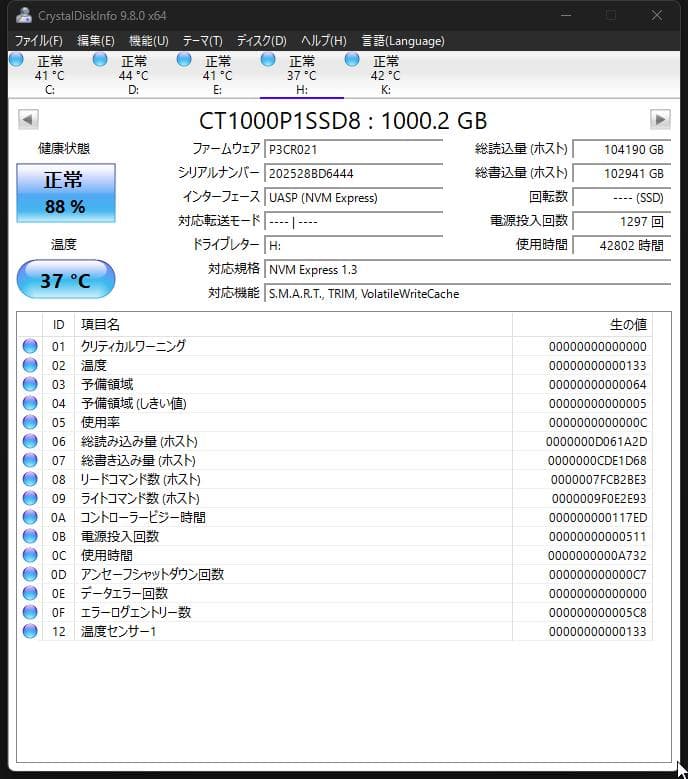This screenshot has height=779, width=688.
Task: Select the 総書き込み量 (ホスト) SMART row
Action: click(335, 460)
